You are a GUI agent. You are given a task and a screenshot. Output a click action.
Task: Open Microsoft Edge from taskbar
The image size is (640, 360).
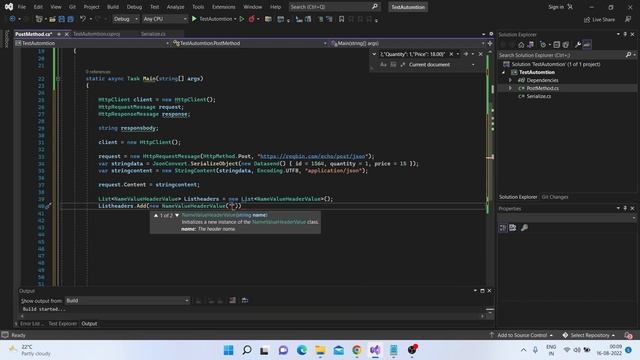(x=302, y=350)
